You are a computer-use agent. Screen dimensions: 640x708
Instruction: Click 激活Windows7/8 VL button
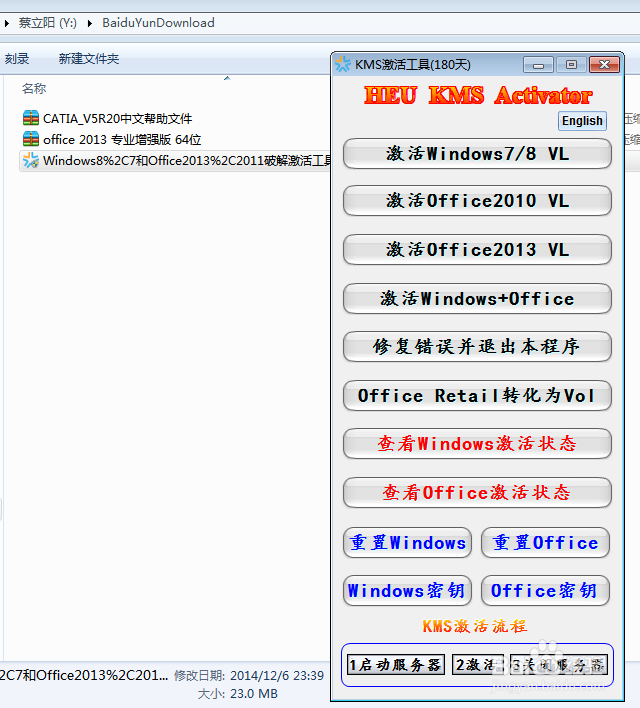(x=477, y=154)
